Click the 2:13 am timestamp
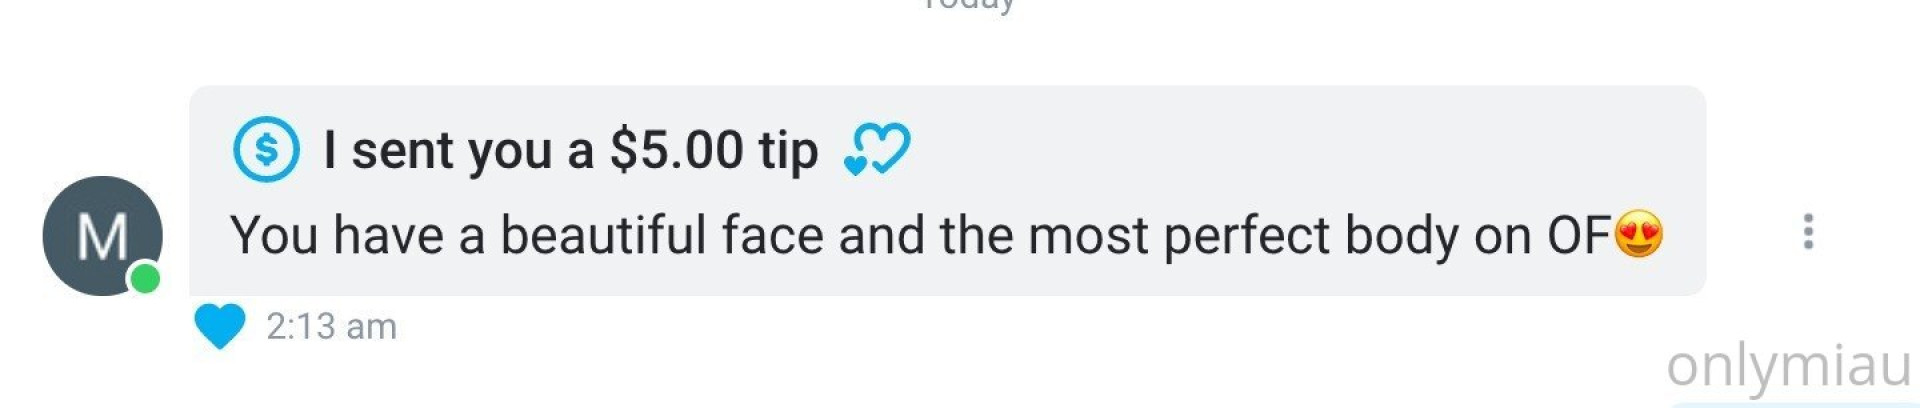The width and height of the screenshot is (1920, 408). pos(331,326)
